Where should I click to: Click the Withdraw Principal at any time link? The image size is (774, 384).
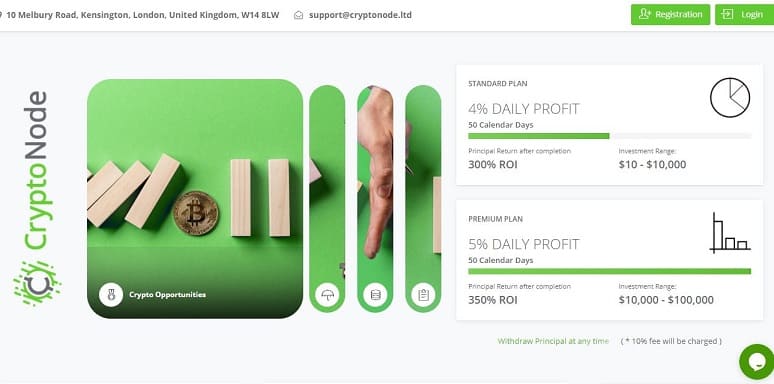[x=553, y=341]
